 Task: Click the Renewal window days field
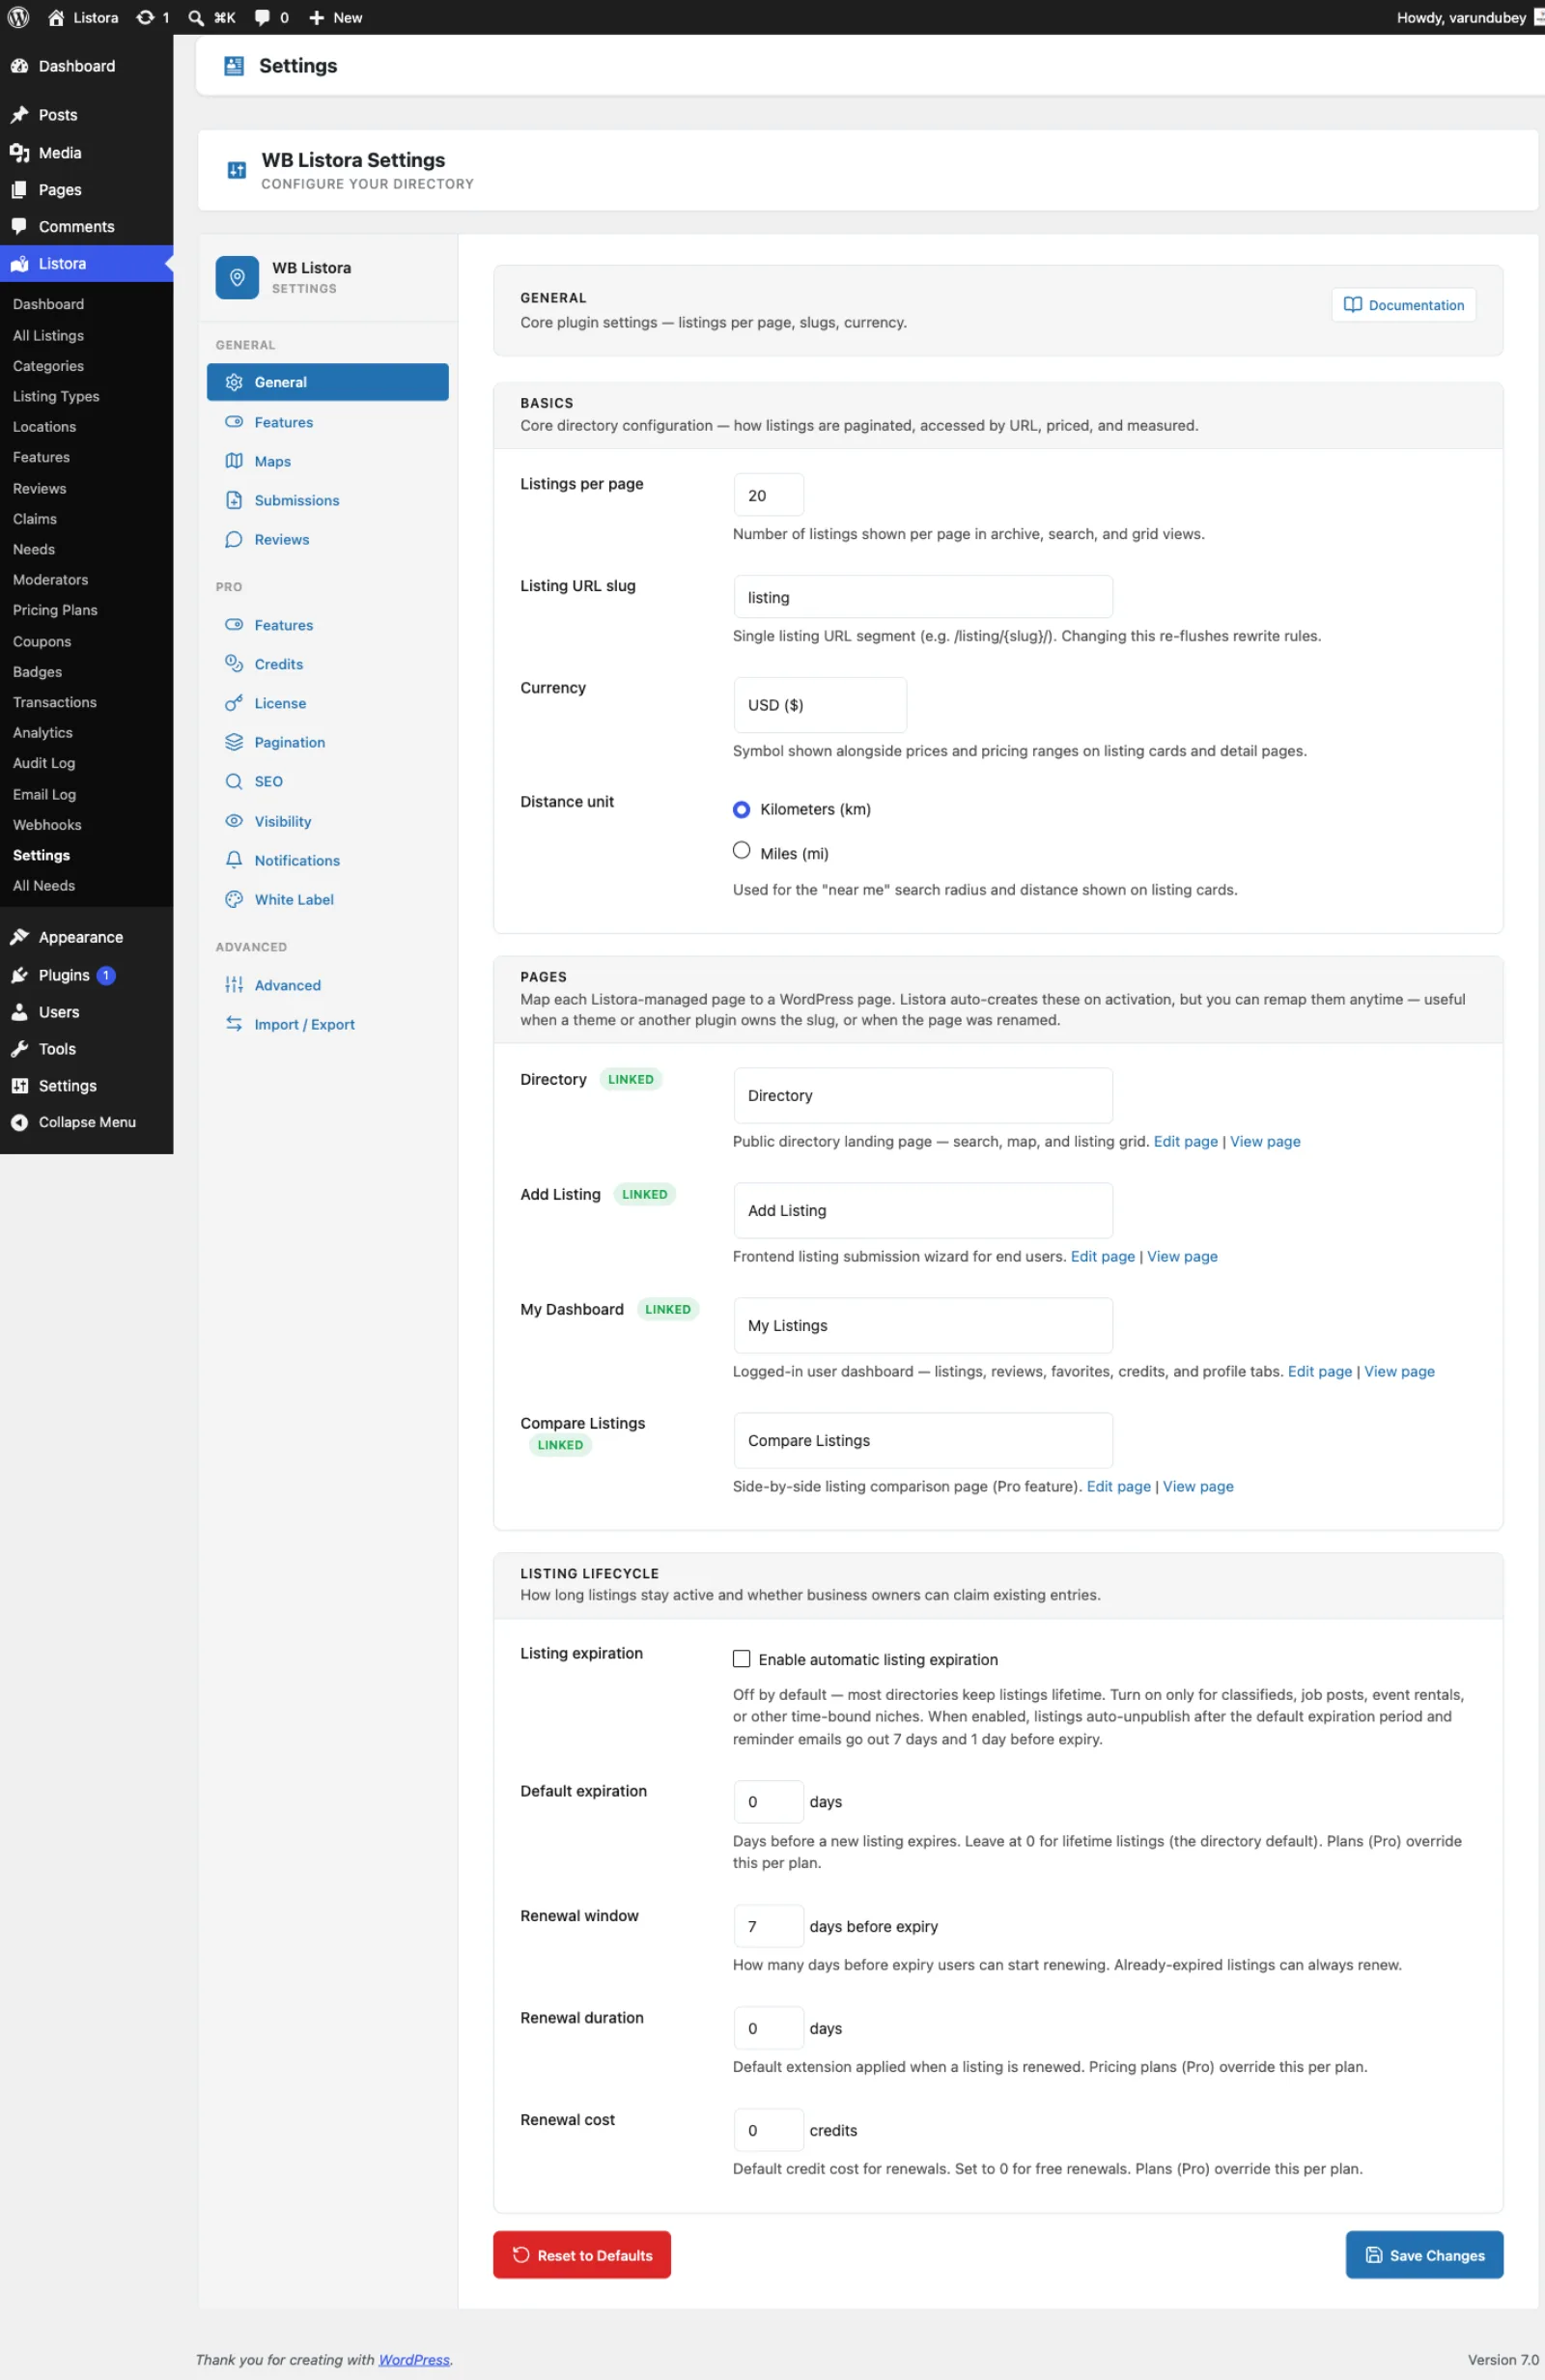[769, 1926]
